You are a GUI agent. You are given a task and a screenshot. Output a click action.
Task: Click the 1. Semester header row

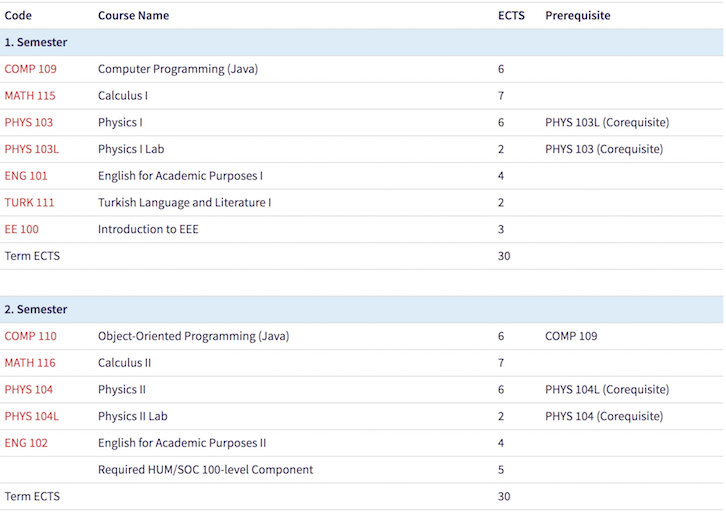pyautogui.click(x=362, y=43)
